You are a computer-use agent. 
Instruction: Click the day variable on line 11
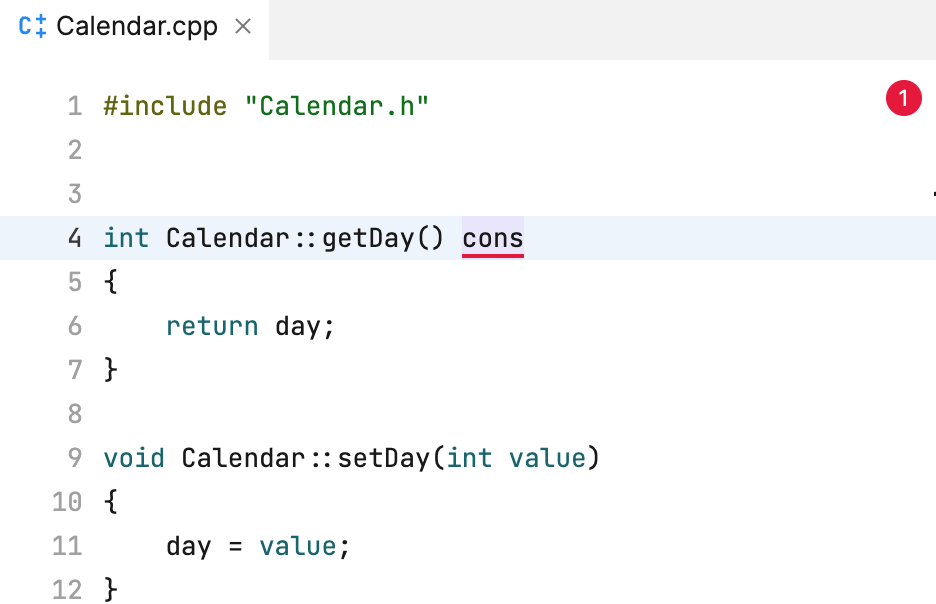pyautogui.click(x=189, y=546)
